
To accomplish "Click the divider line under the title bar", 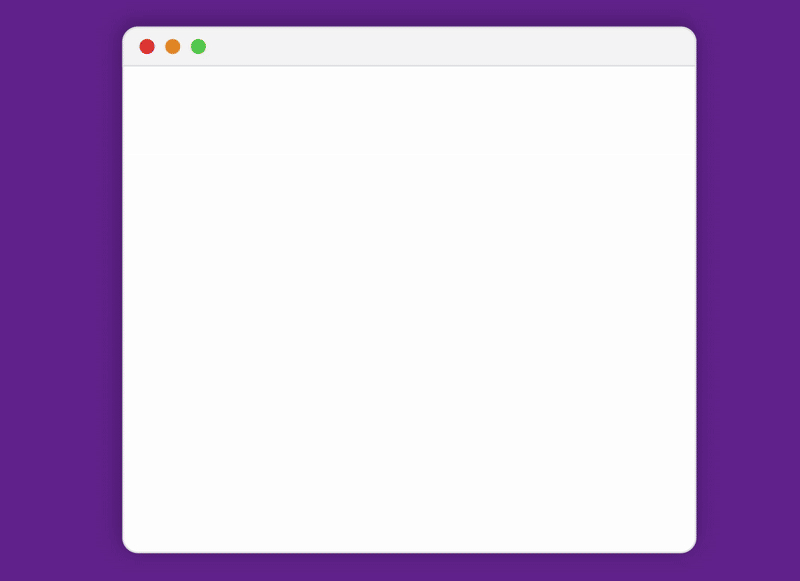I will pyautogui.click(x=409, y=66).
